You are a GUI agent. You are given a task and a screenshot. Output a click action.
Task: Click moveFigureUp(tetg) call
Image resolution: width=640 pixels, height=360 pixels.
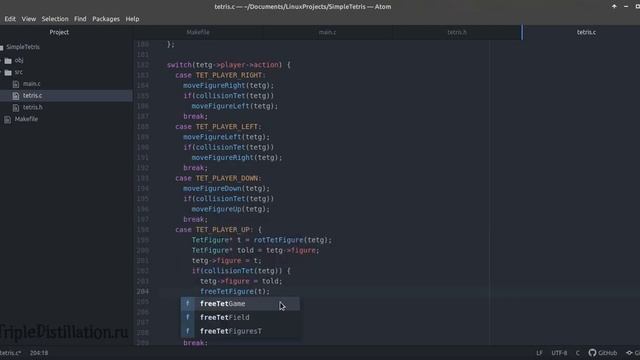(x=231, y=209)
